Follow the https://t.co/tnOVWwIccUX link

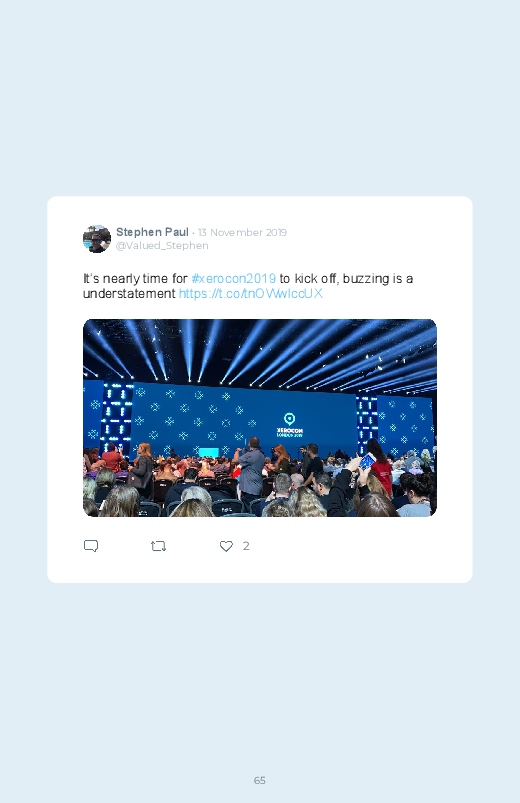pyautogui.click(x=251, y=293)
